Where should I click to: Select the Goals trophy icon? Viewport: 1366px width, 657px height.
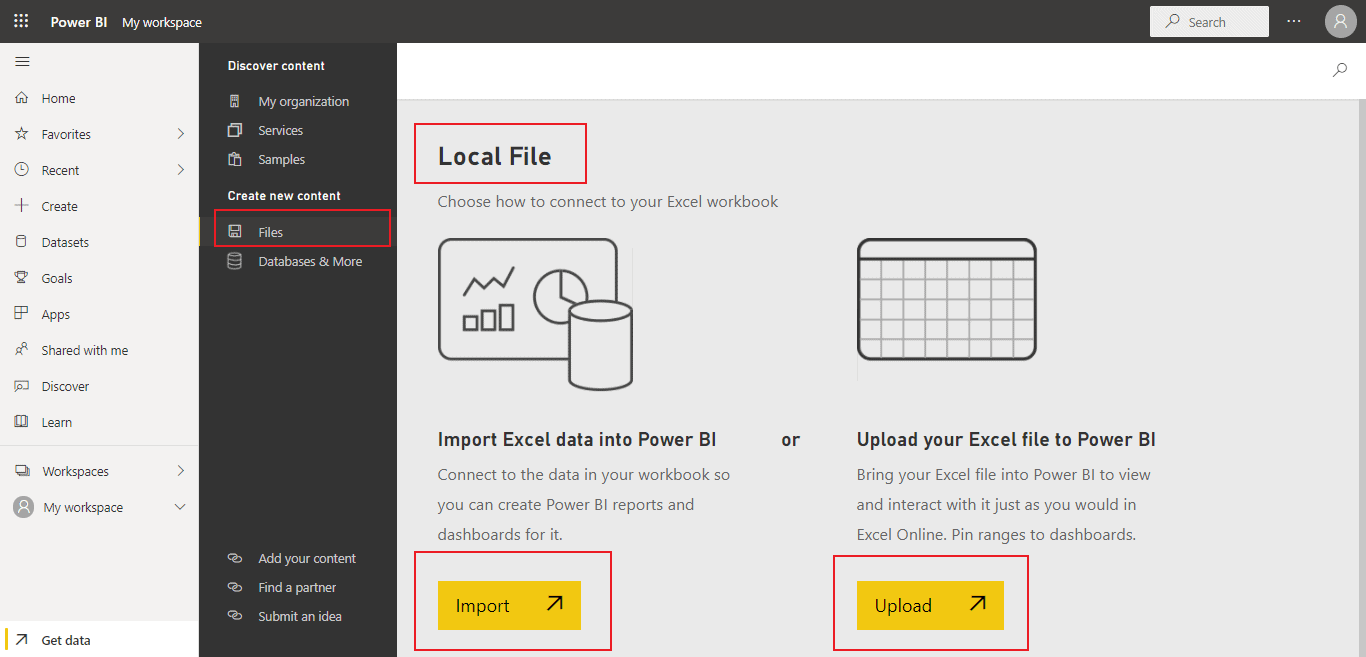(22, 278)
